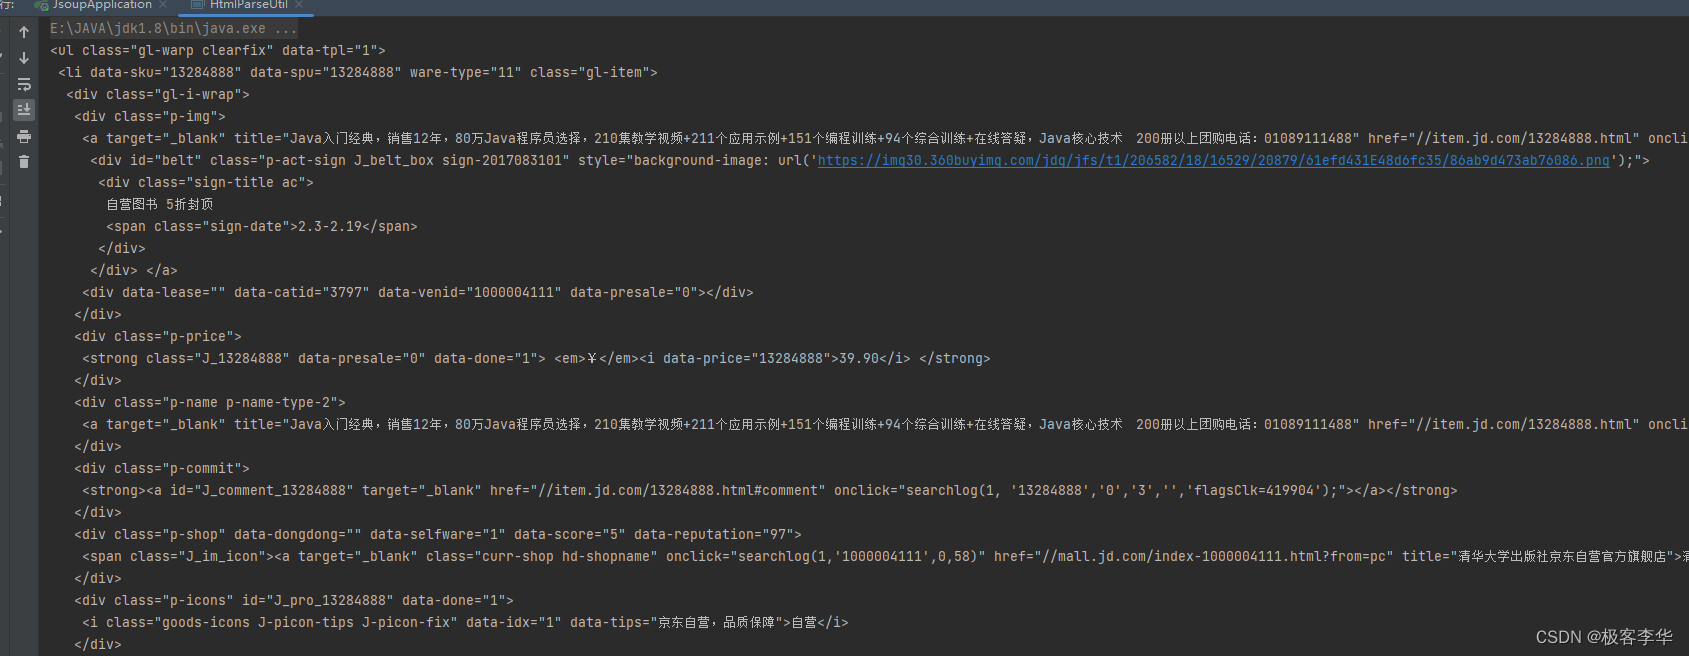This screenshot has height=656, width=1689.
Task: Switch to the JsoupApplication run tab
Action: coord(101,5)
